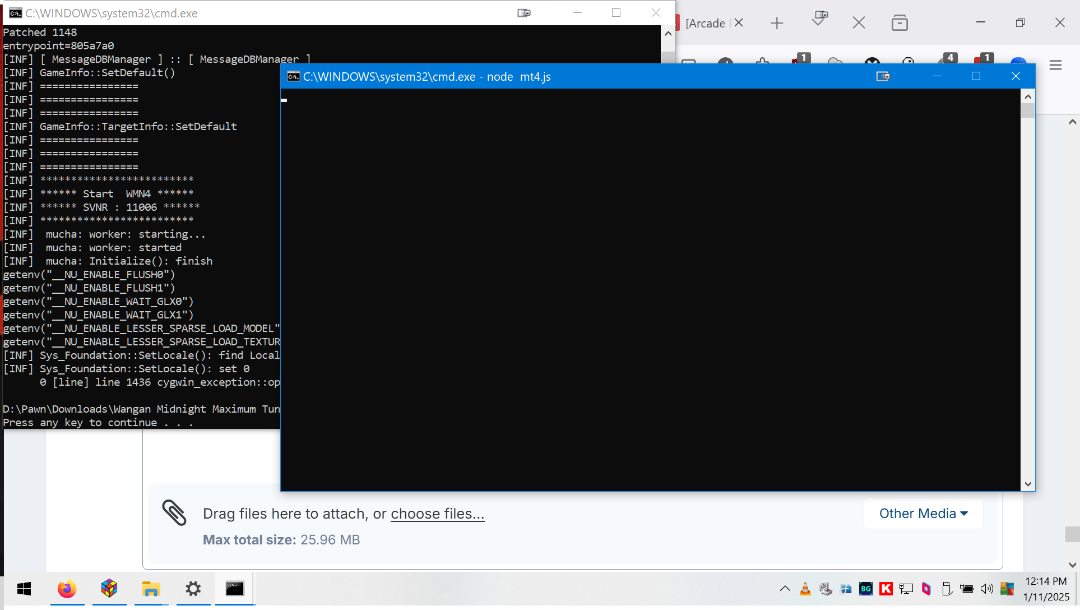Click the colorful cube taskbar icon

click(x=109, y=589)
